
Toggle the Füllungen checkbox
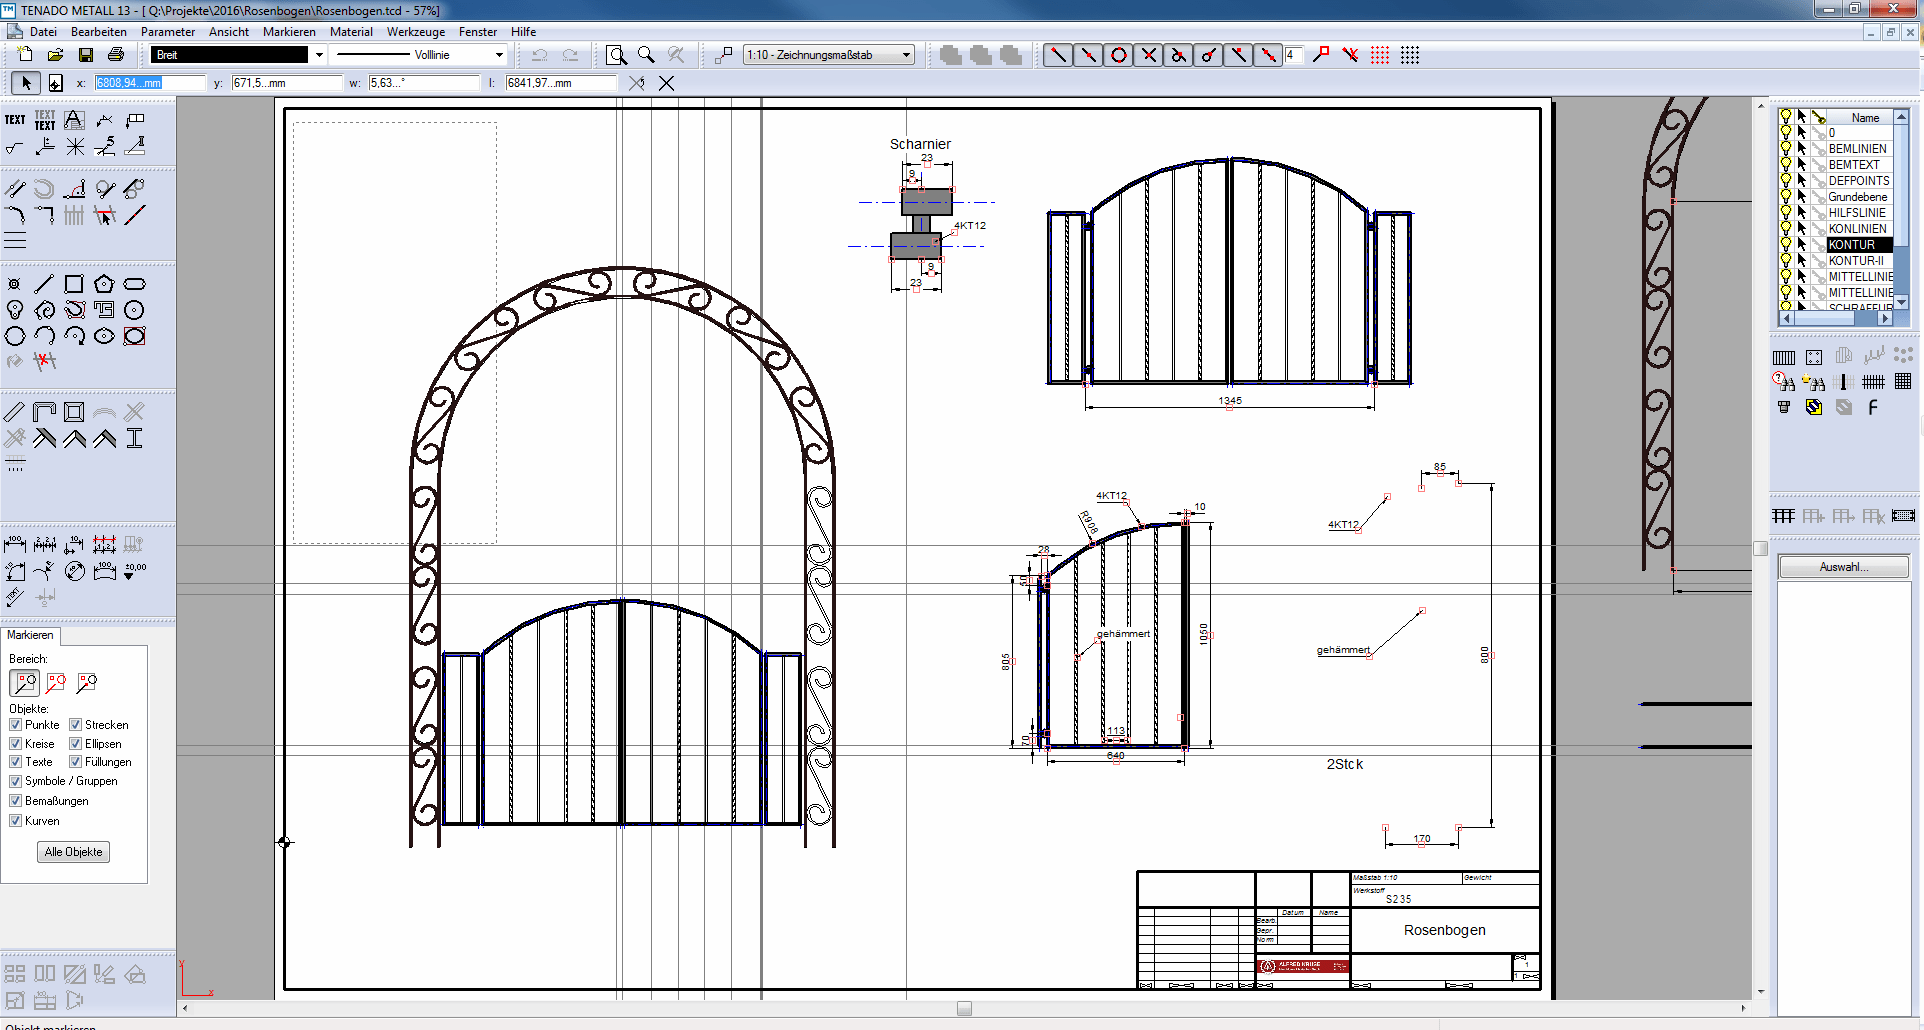[x=75, y=762]
